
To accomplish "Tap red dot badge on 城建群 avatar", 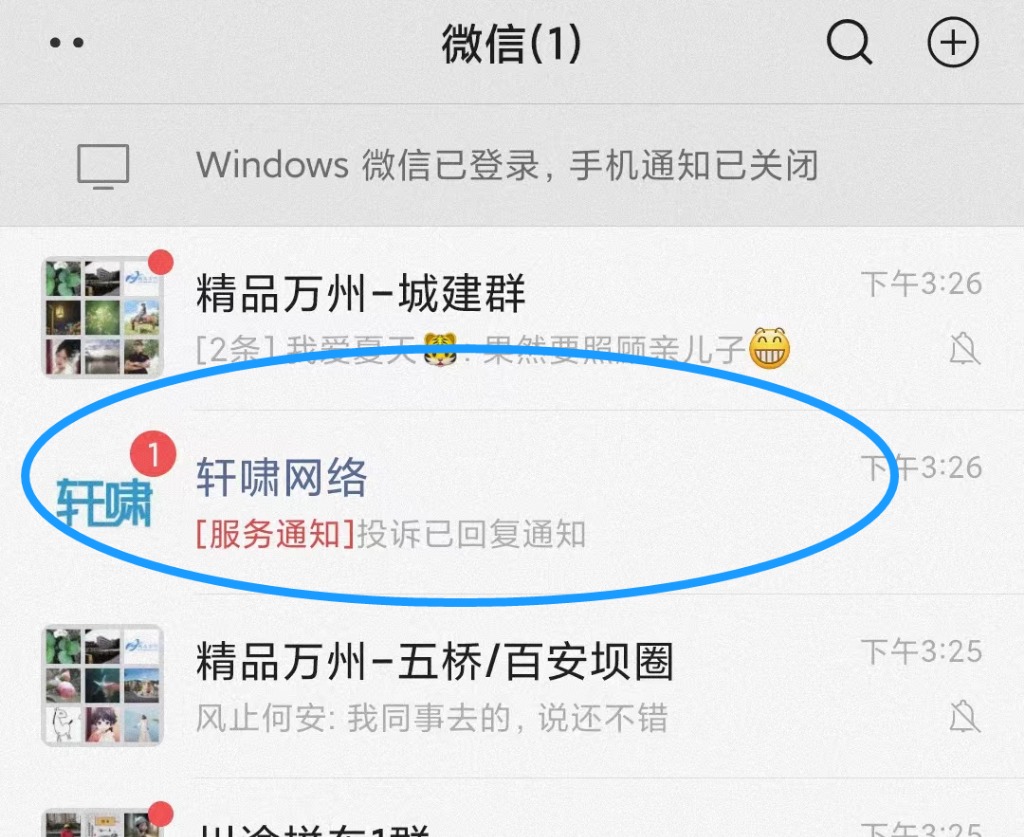I will 161,262.
